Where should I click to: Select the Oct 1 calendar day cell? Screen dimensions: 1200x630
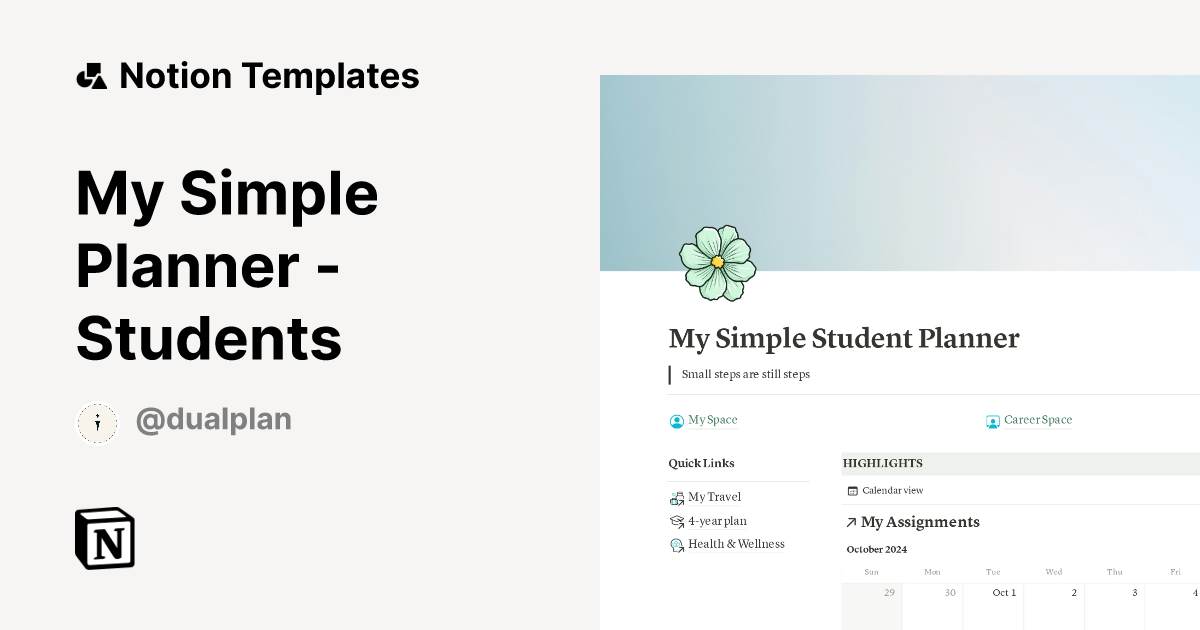point(993,608)
